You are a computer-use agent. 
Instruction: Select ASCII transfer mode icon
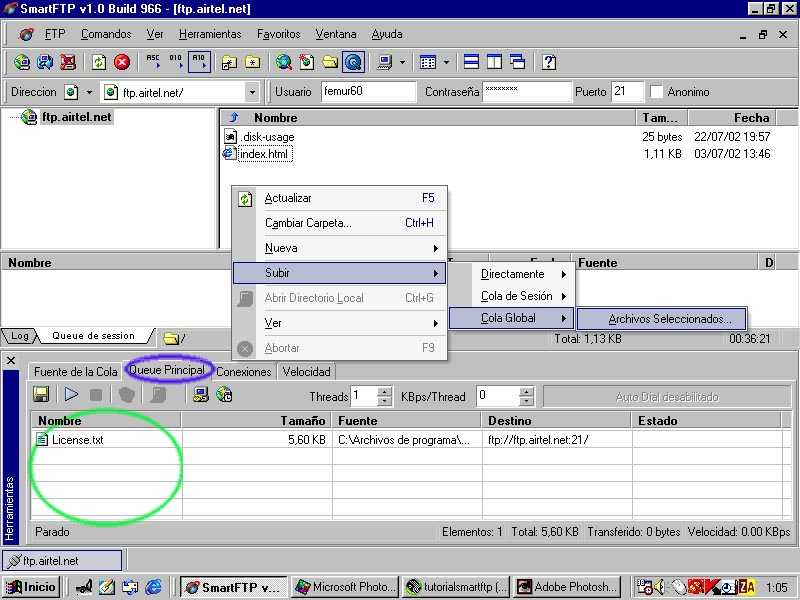[153, 62]
